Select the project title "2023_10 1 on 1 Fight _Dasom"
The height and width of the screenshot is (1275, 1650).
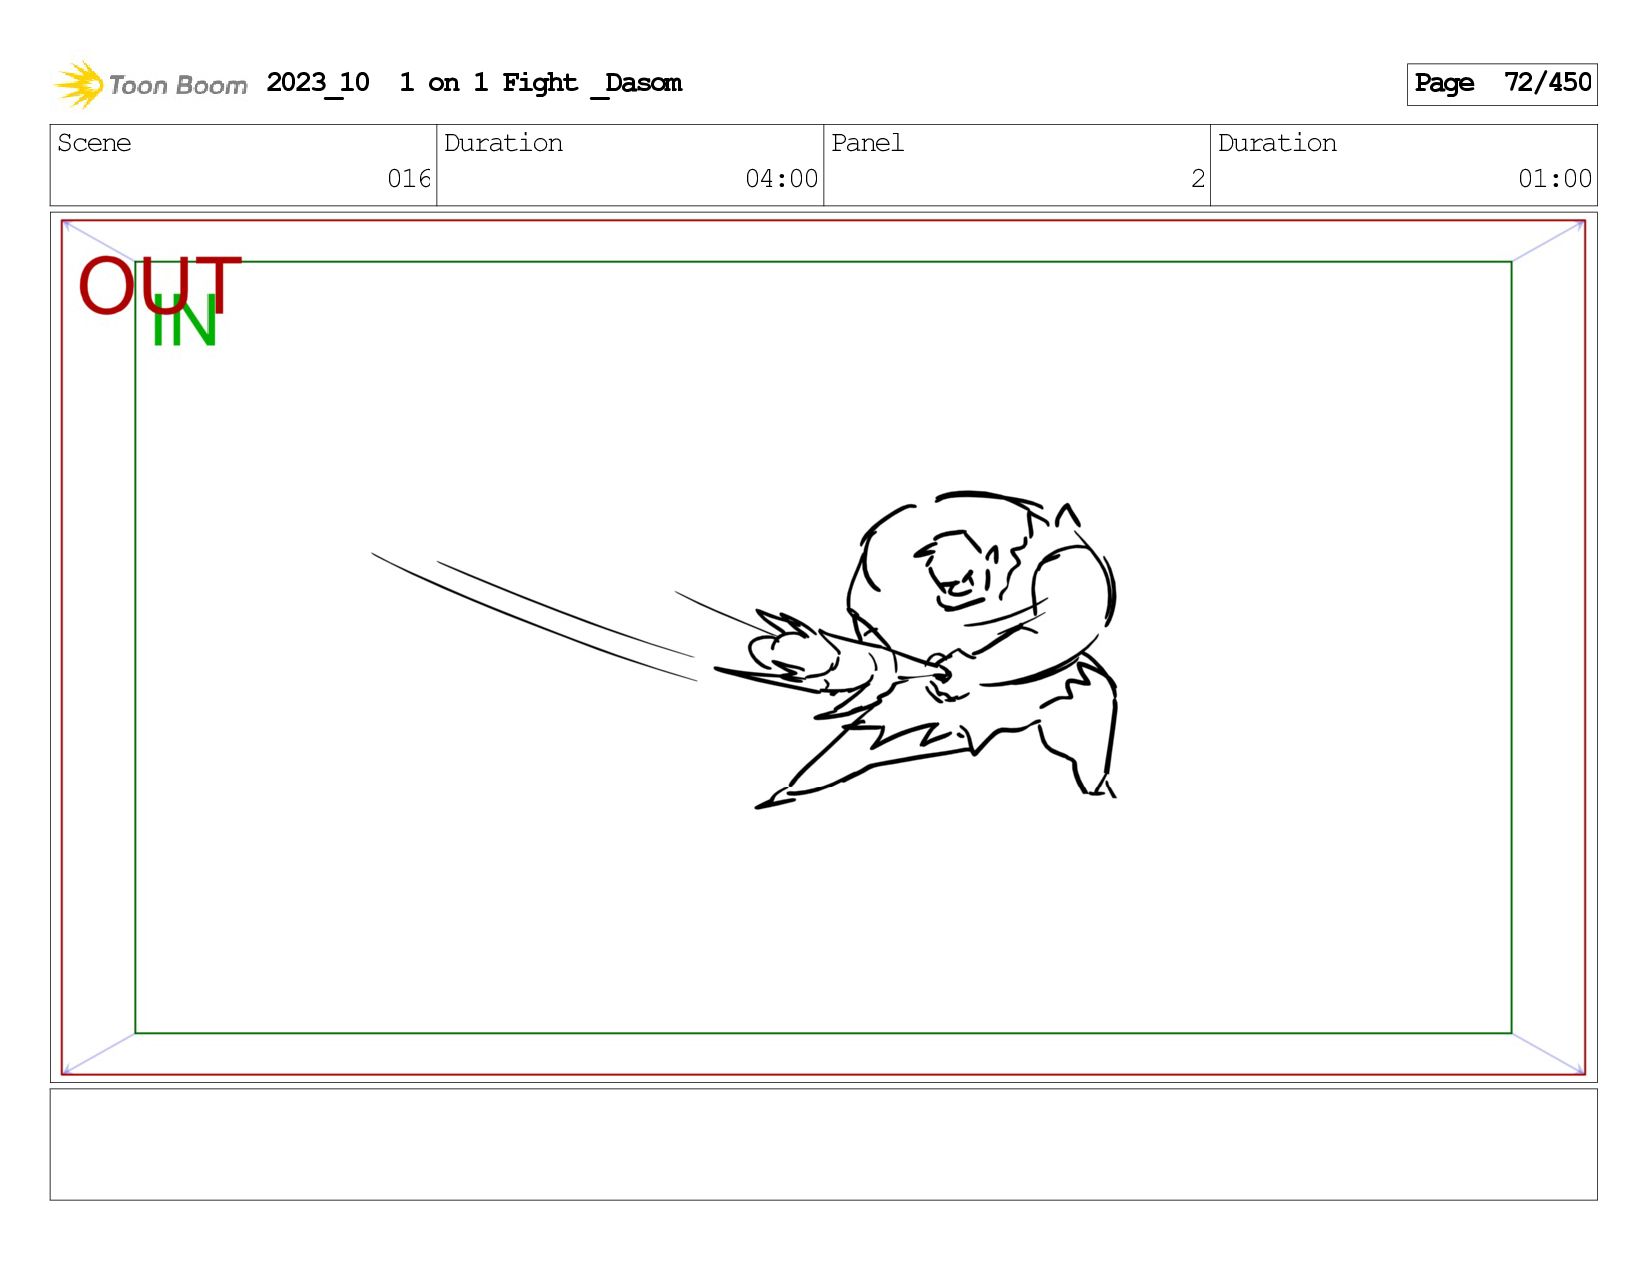(474, 83)
